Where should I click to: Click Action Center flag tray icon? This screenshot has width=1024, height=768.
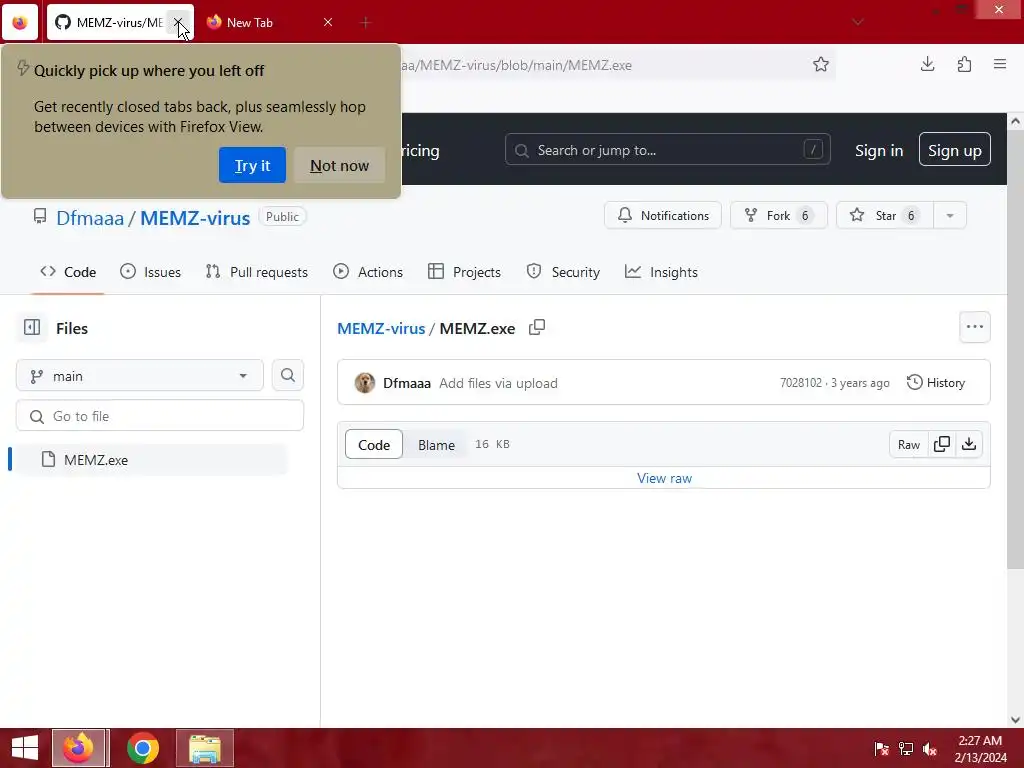(x=881, y=749)
